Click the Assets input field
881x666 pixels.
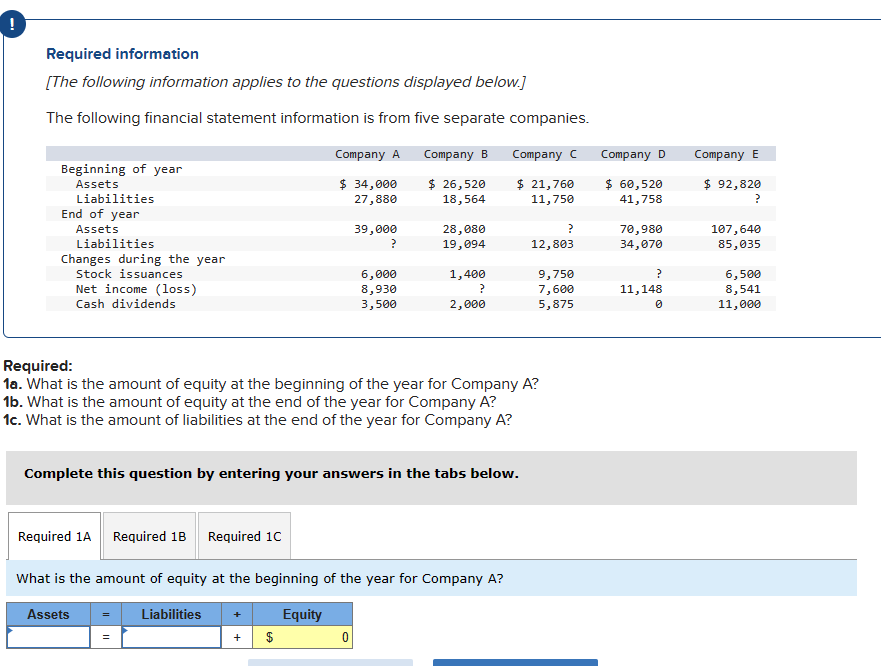48,637
